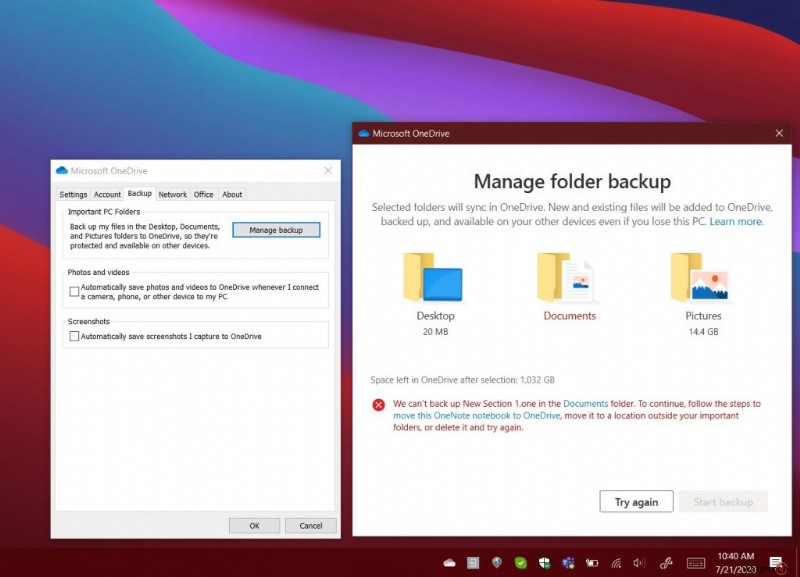Open the Wi-Fi icon in system tray

click(x=614, y=562)
